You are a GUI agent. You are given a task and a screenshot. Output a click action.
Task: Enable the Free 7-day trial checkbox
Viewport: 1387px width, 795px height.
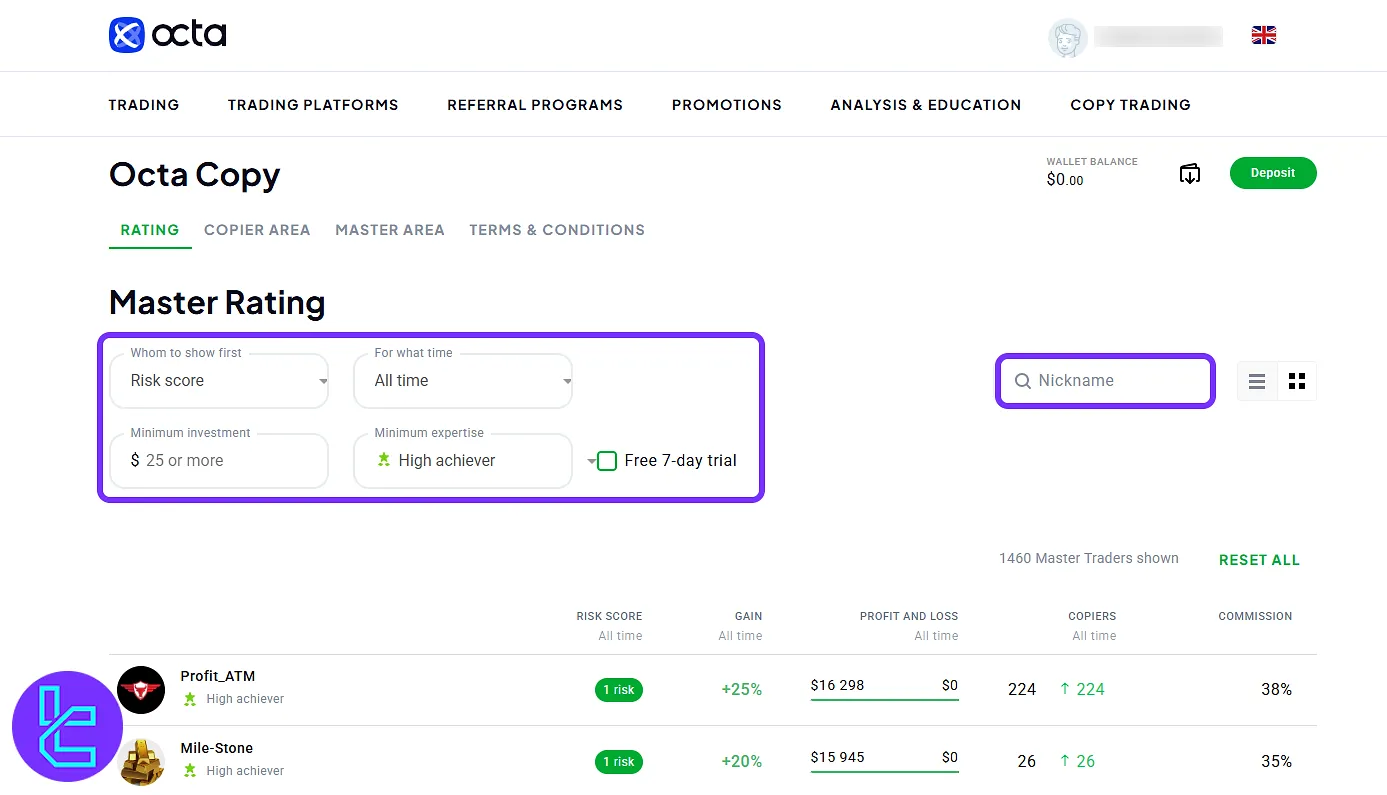click(x=607, y=461)
